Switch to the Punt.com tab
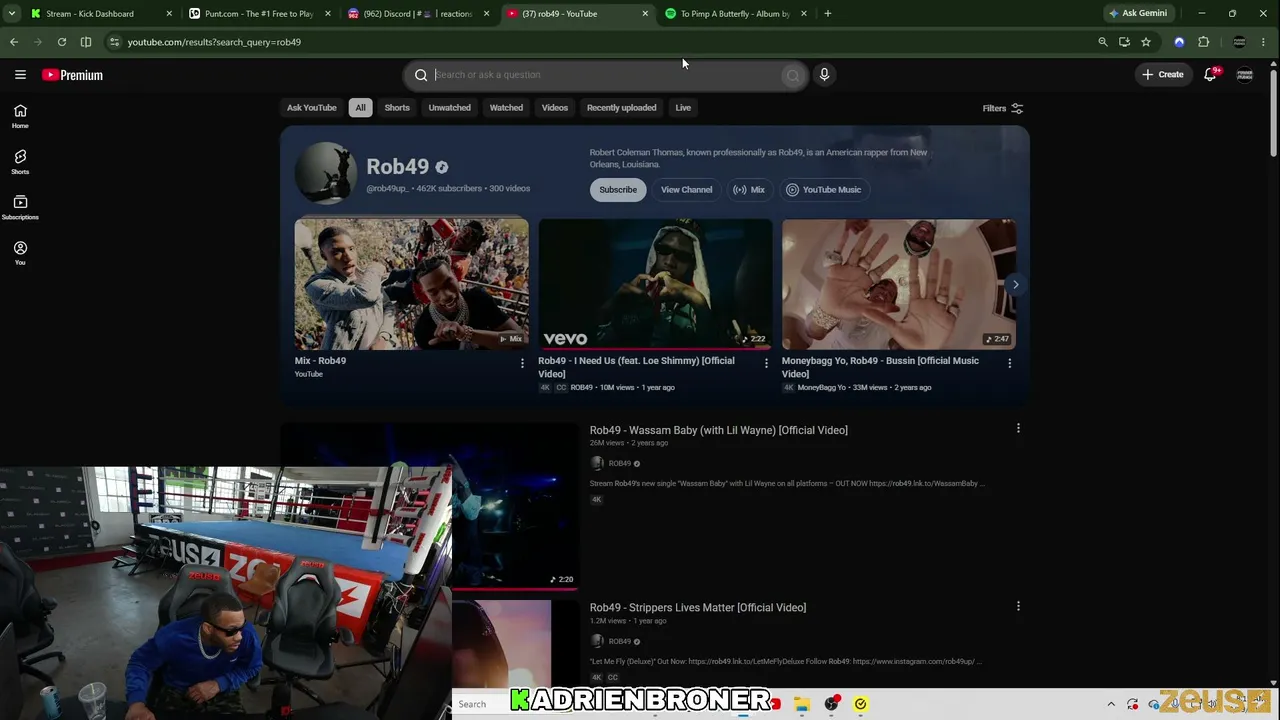1280x720 pixels. pyautogui.click(x=260, y=14)
